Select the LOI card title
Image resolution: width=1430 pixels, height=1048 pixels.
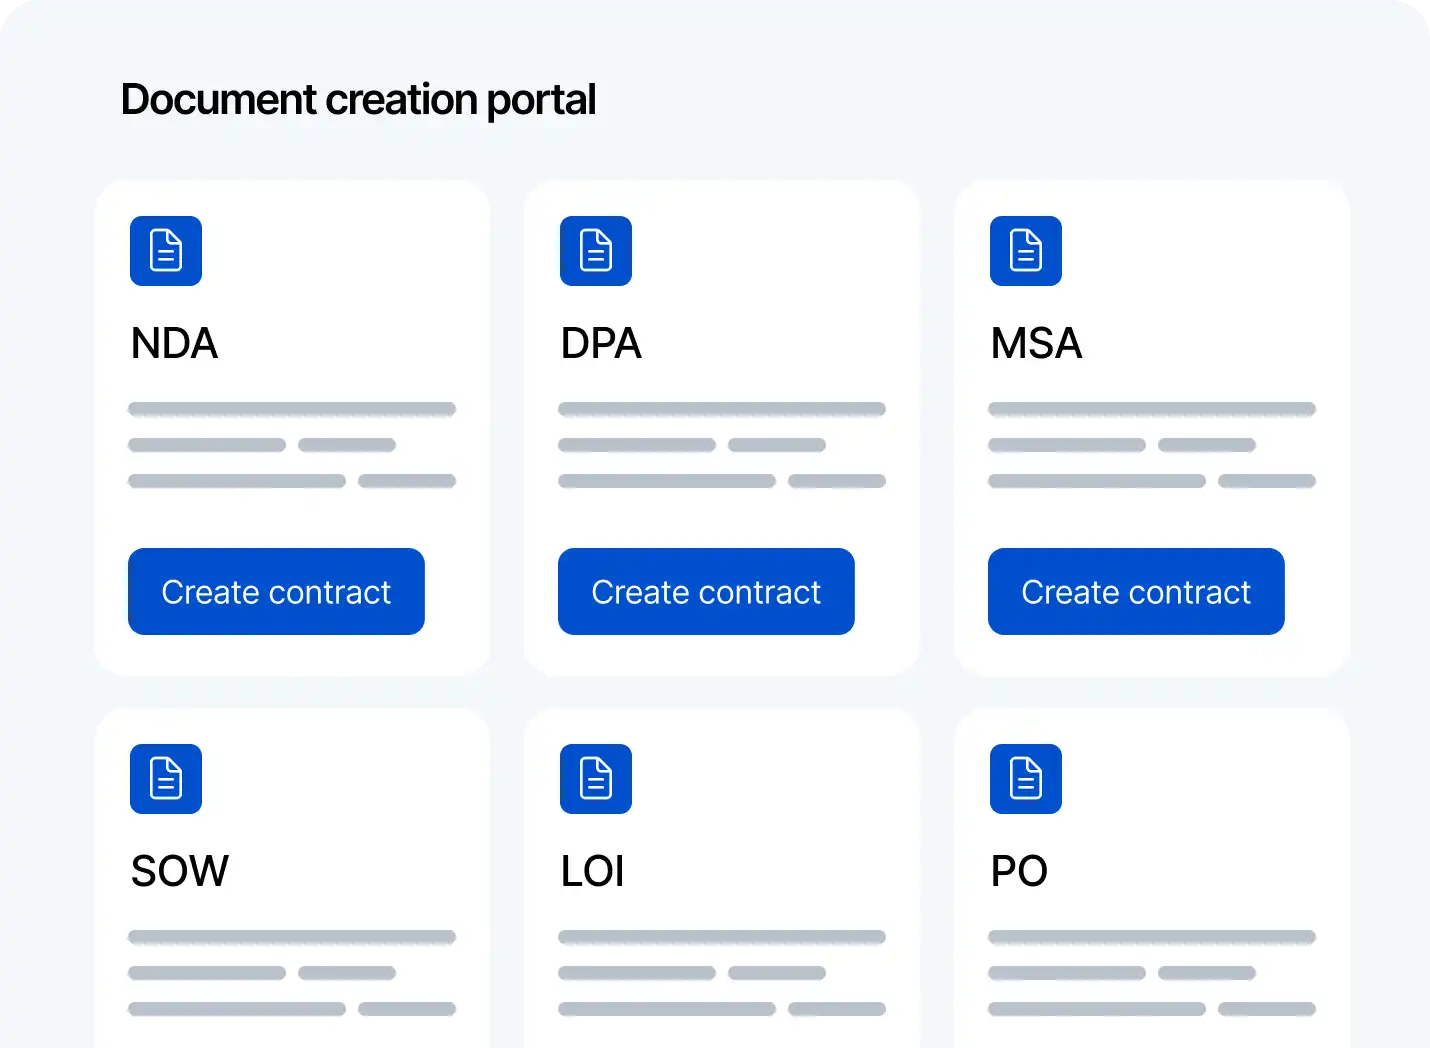(x=593, y=872)
